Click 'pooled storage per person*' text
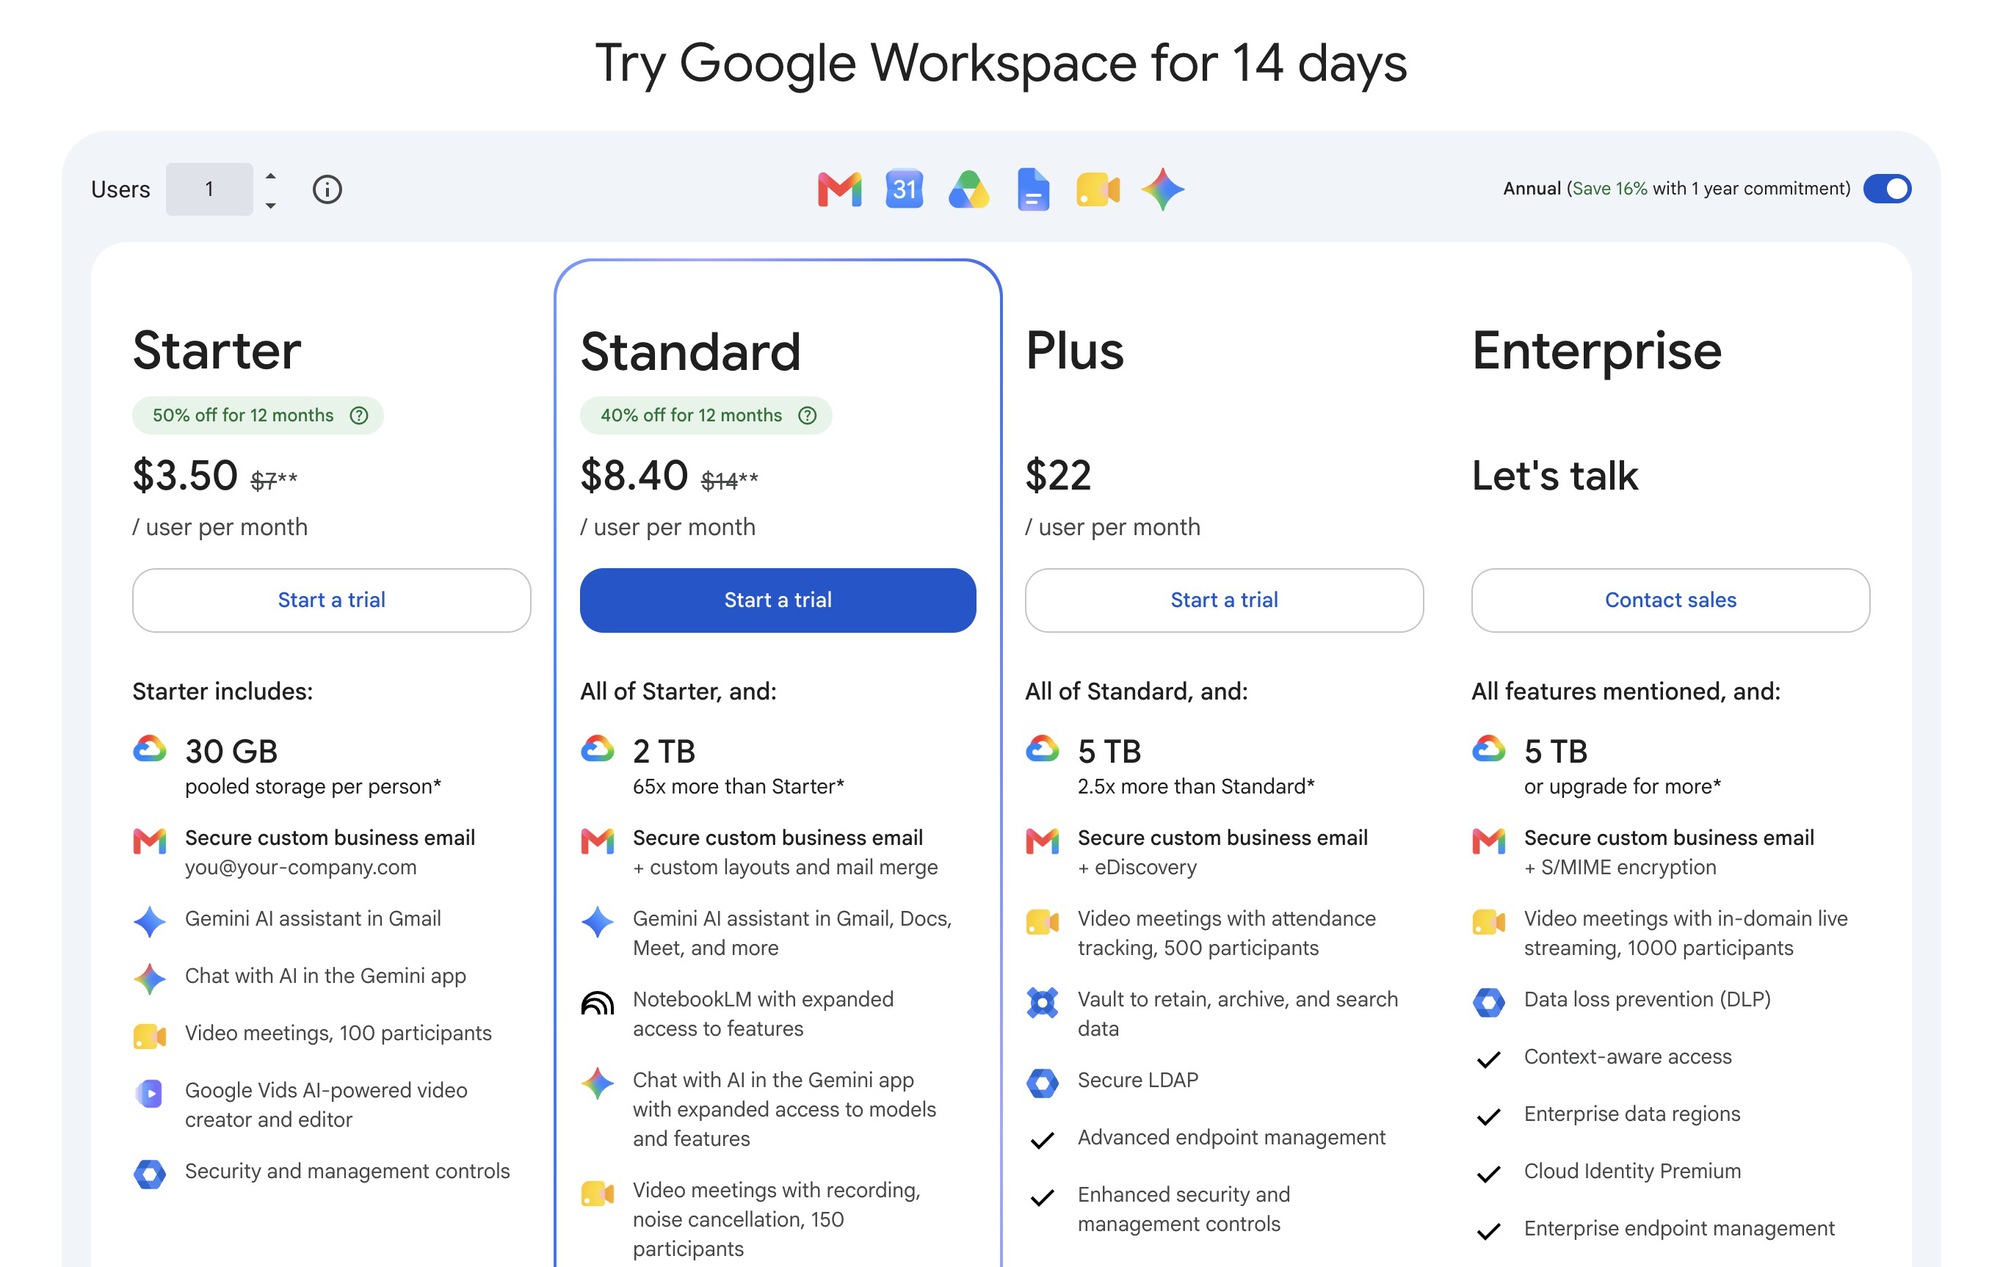This screenshot has height=1267, width=2000. pyautogui.click(x=313, y=787)
